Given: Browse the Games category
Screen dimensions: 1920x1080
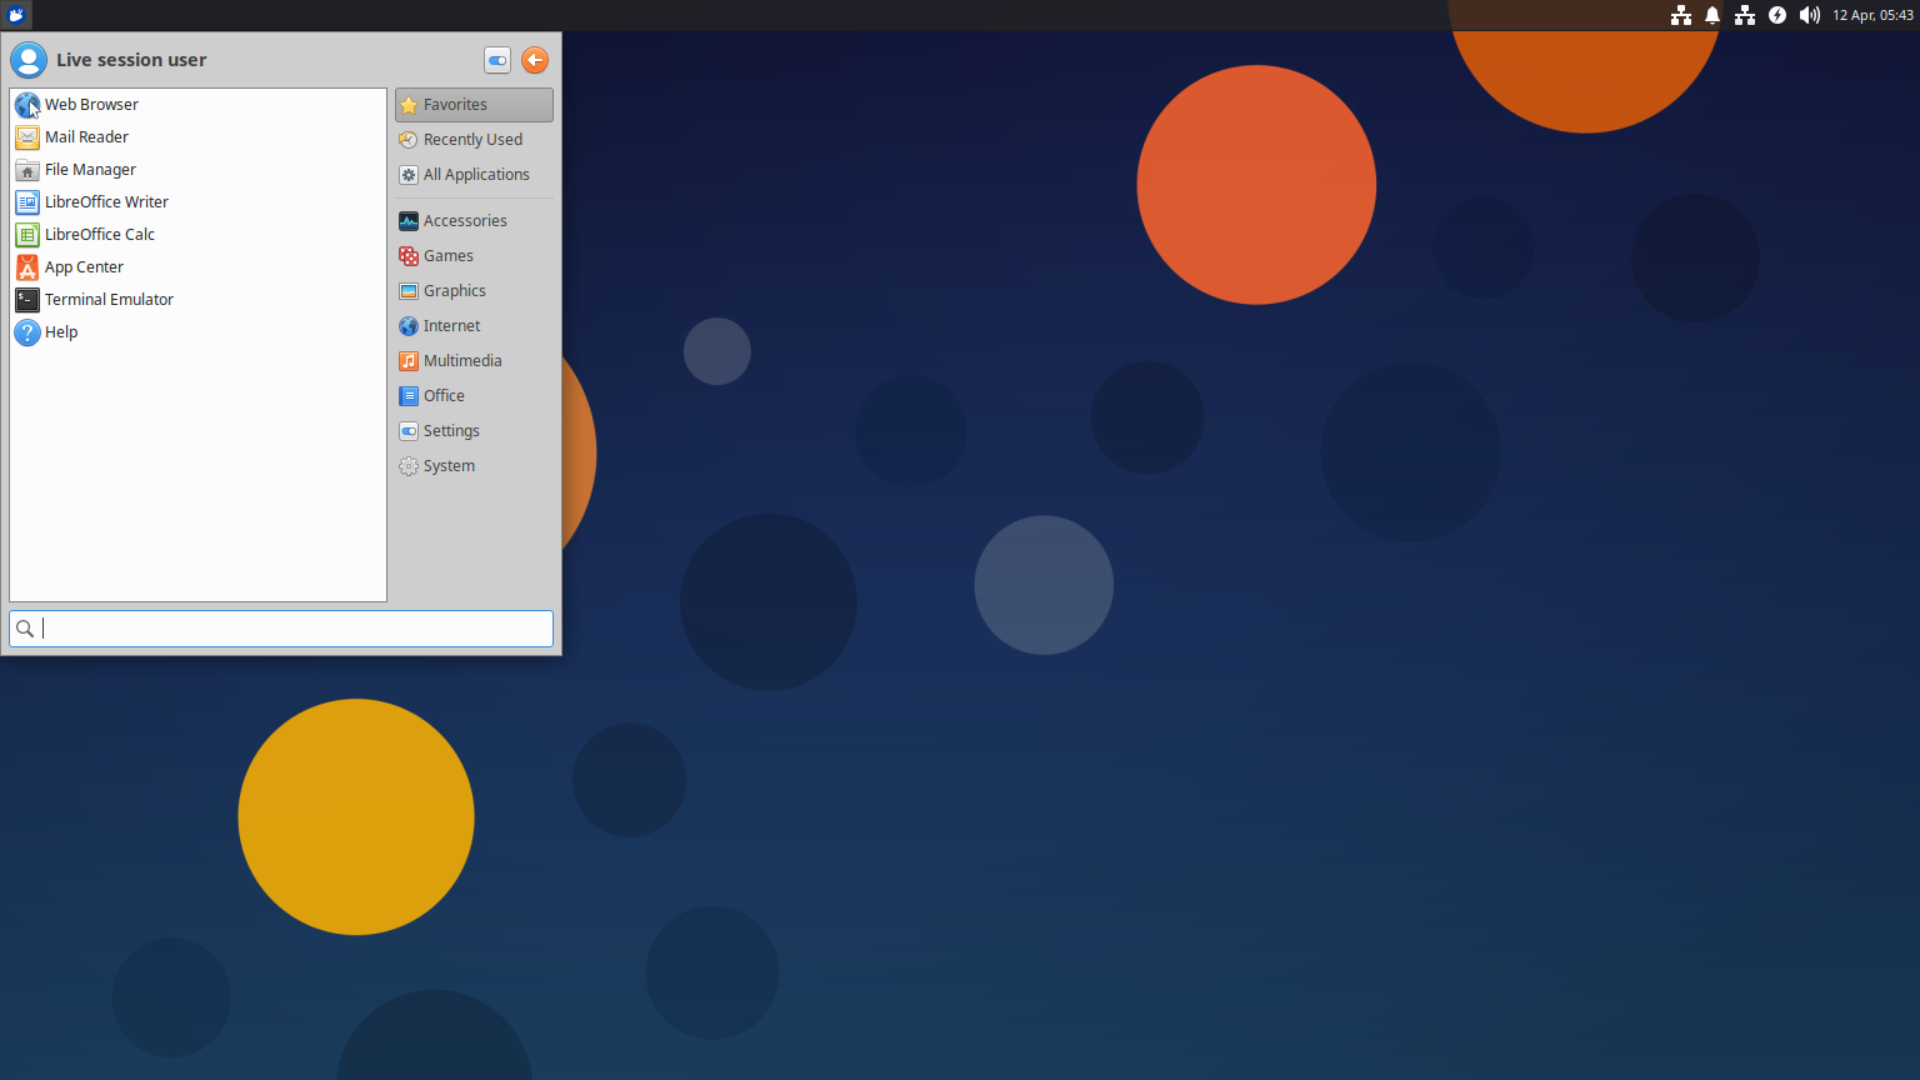Looking at the screenshot, I should pyautogui.click(x=447, y=255).
